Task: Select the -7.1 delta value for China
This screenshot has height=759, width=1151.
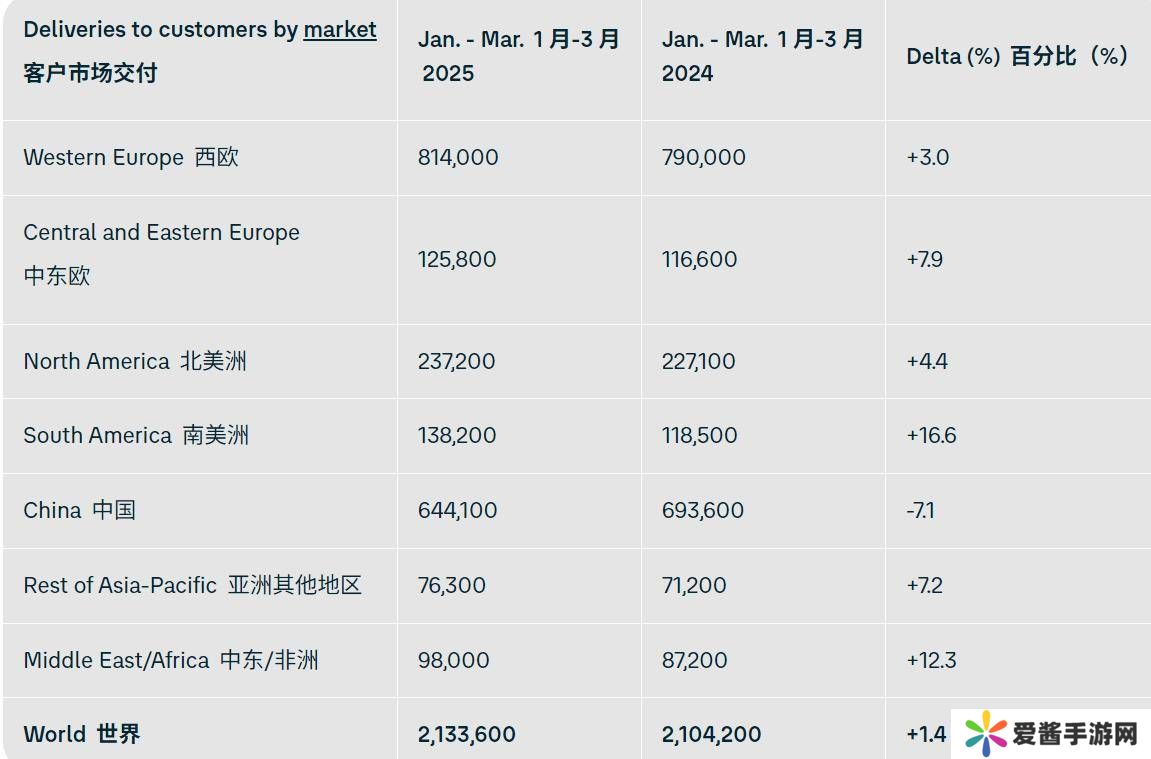Action: coord(920,510)
